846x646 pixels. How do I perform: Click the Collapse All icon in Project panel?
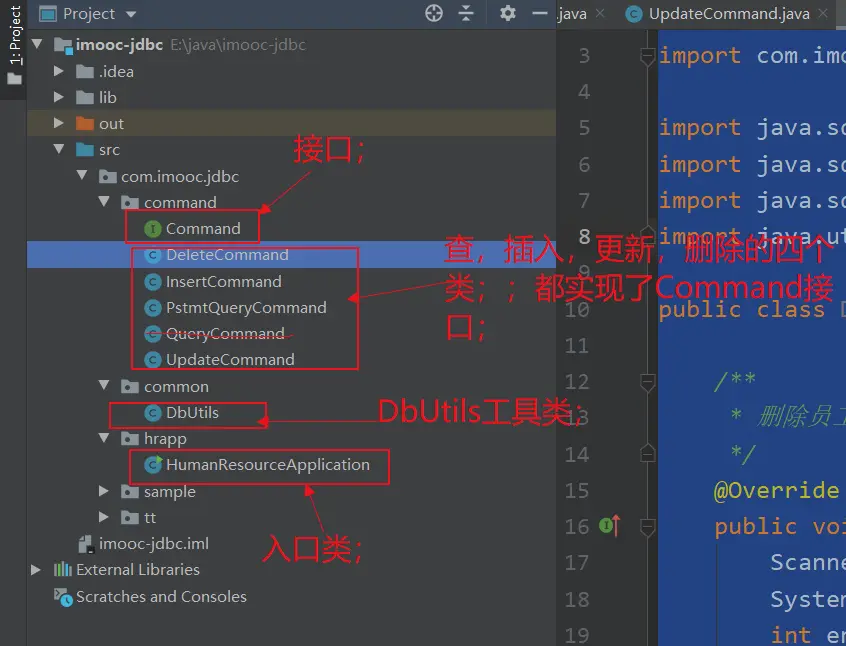466,14
